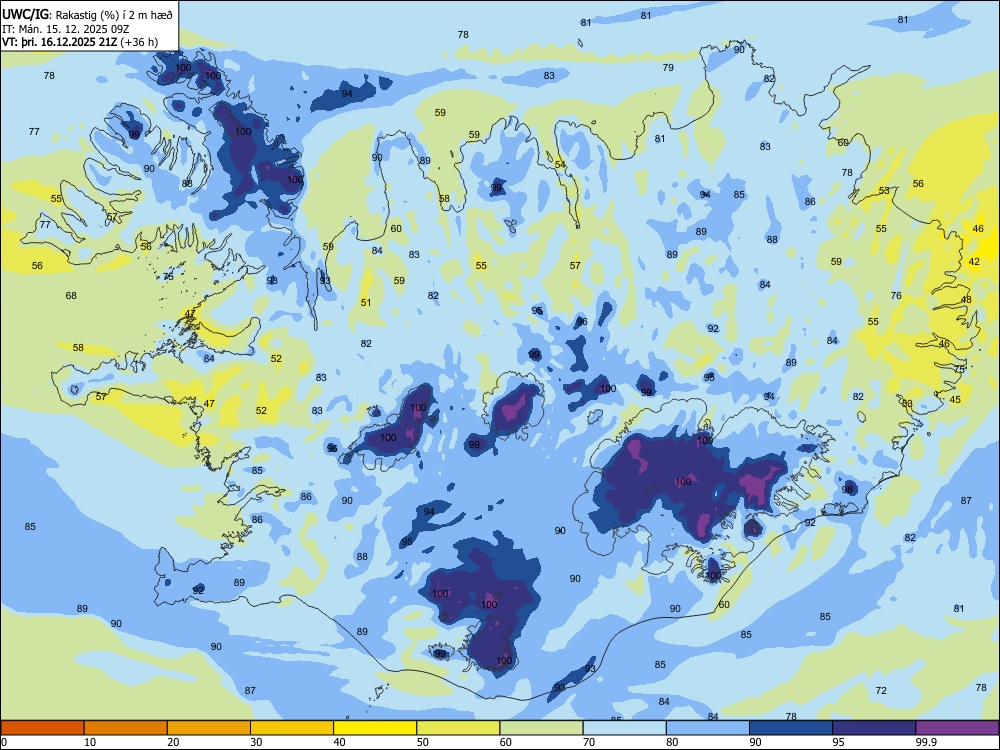
Task: Click the 40–50% bright yellow legend swatch
Action: (375, 728)
